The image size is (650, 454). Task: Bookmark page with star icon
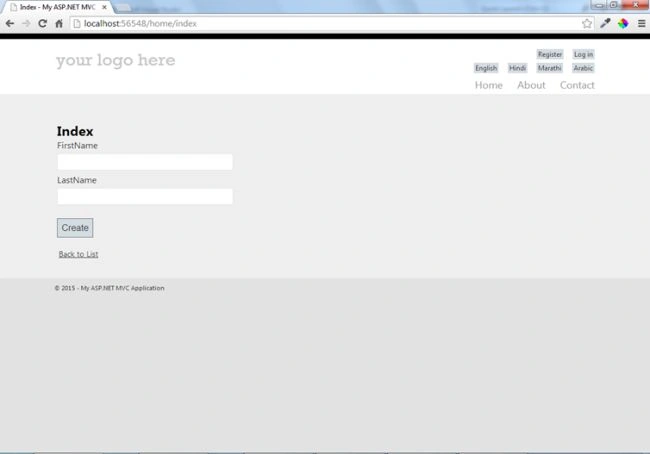click(587, 24)
